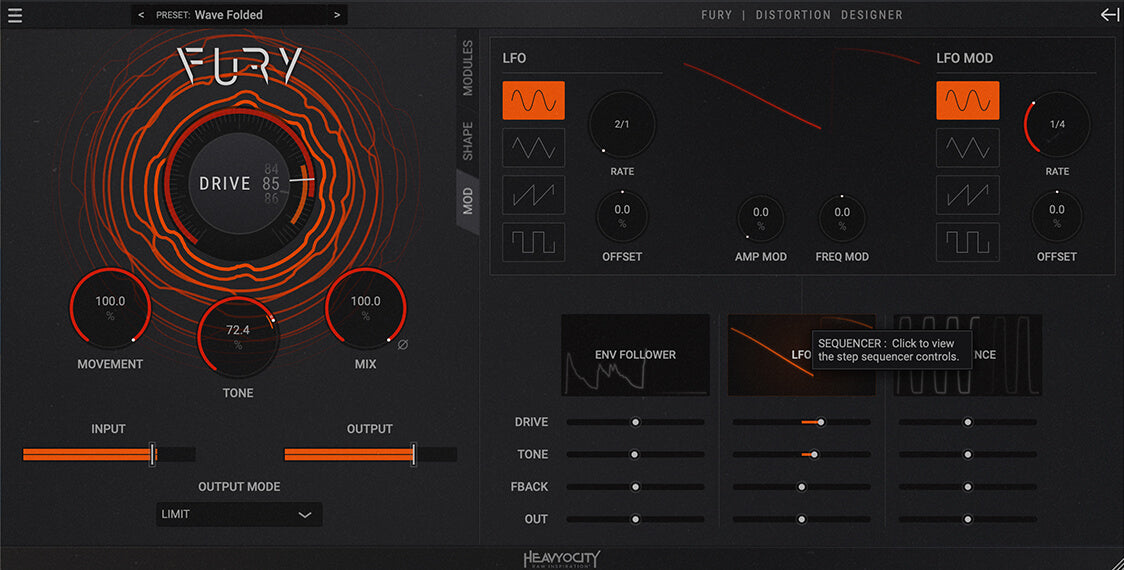Image resolution: width=1124 pixels, height=570 pixels.
Task: Click the central DRIVE knob
Action: click(236, 184)
